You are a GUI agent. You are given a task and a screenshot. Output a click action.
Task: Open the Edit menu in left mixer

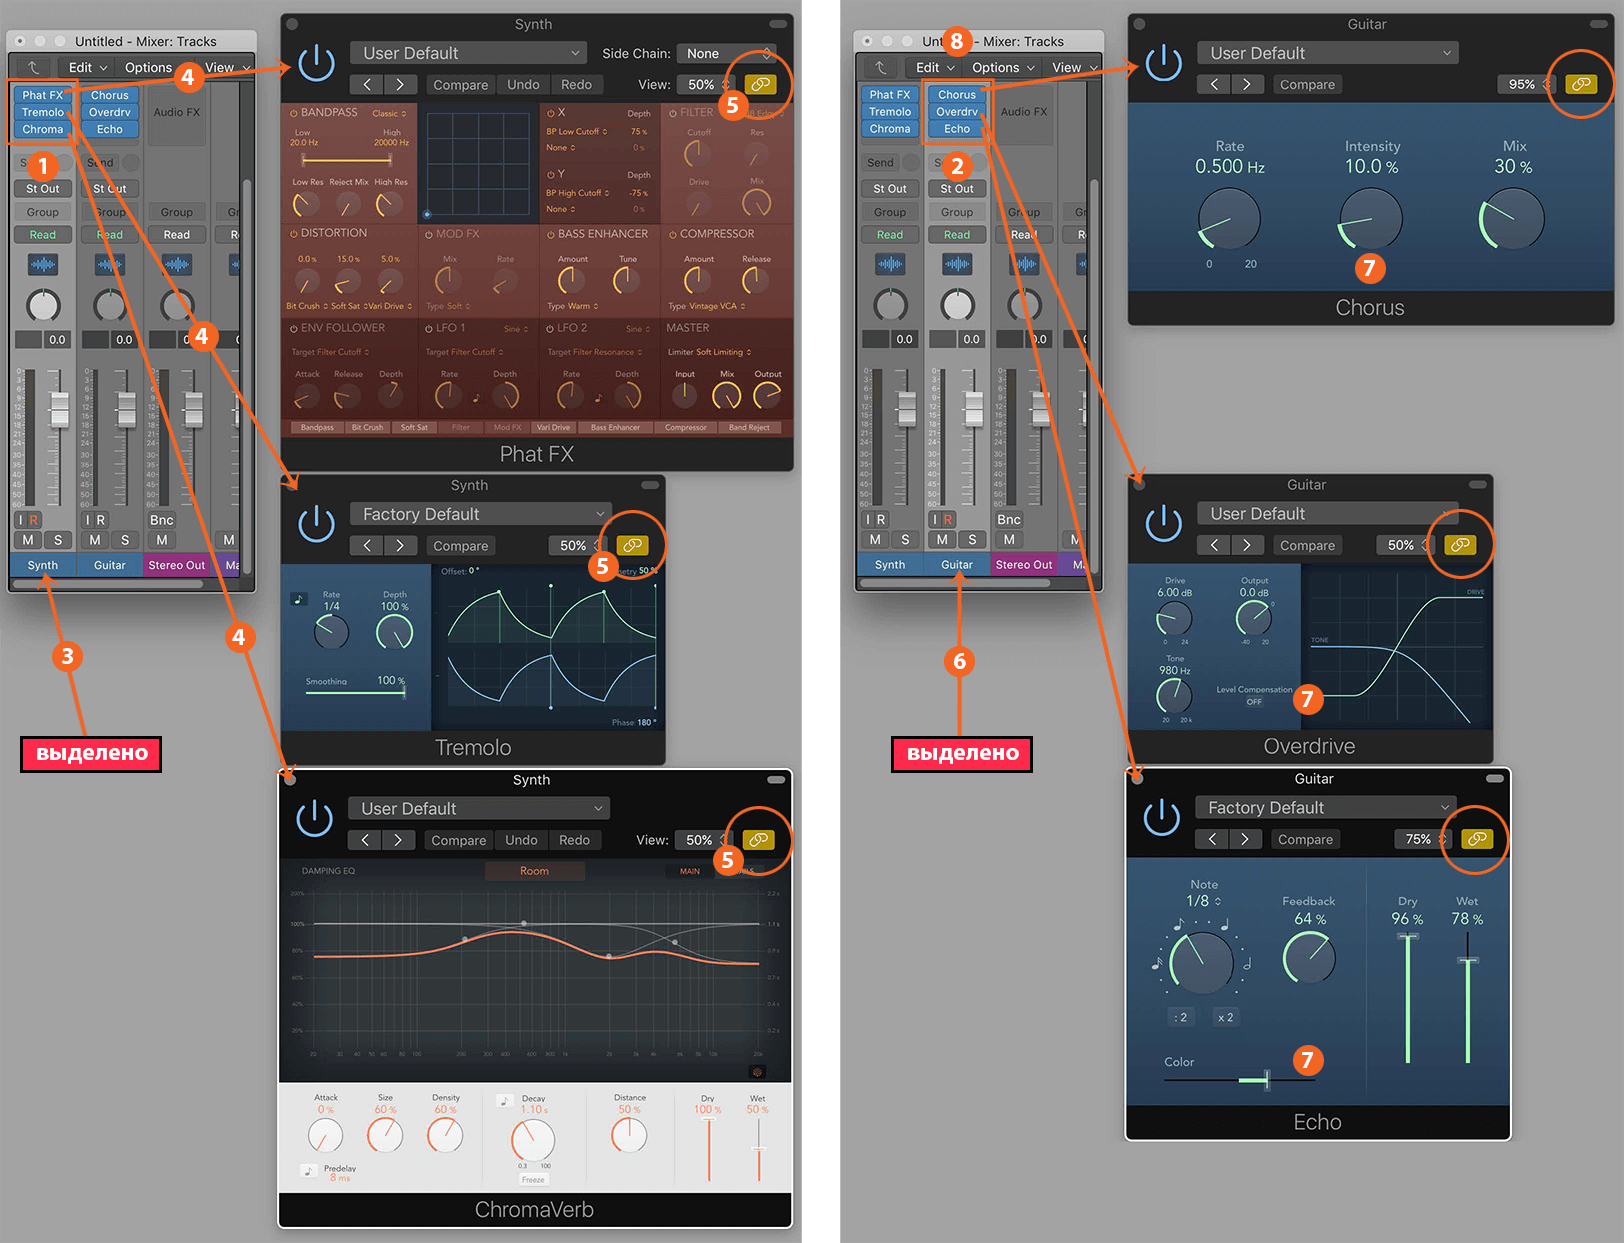coord(87,67)
